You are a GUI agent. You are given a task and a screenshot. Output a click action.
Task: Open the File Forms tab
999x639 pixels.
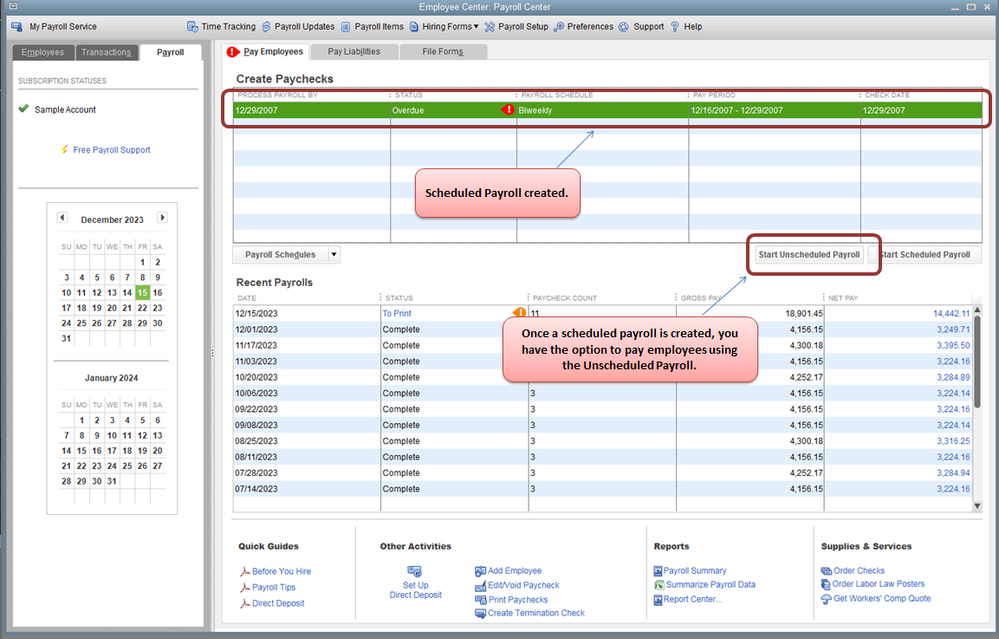coord(443,52)
